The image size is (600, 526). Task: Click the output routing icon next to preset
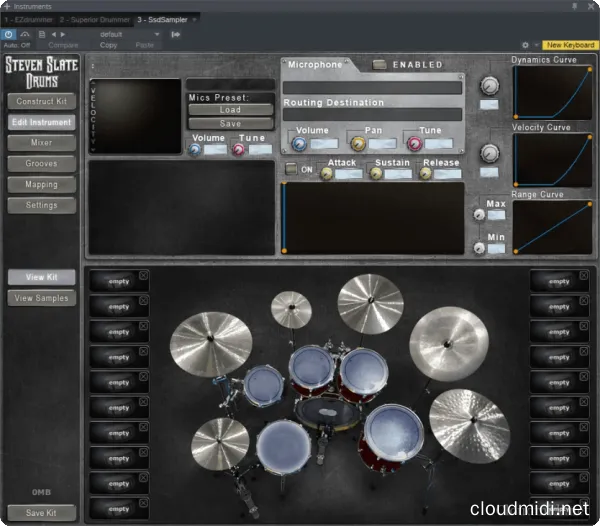click(176, 34)
